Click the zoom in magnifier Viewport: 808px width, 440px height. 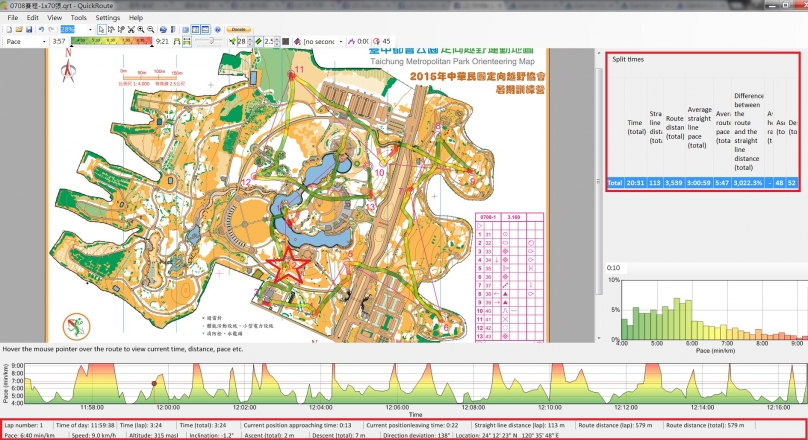[141, 30]
